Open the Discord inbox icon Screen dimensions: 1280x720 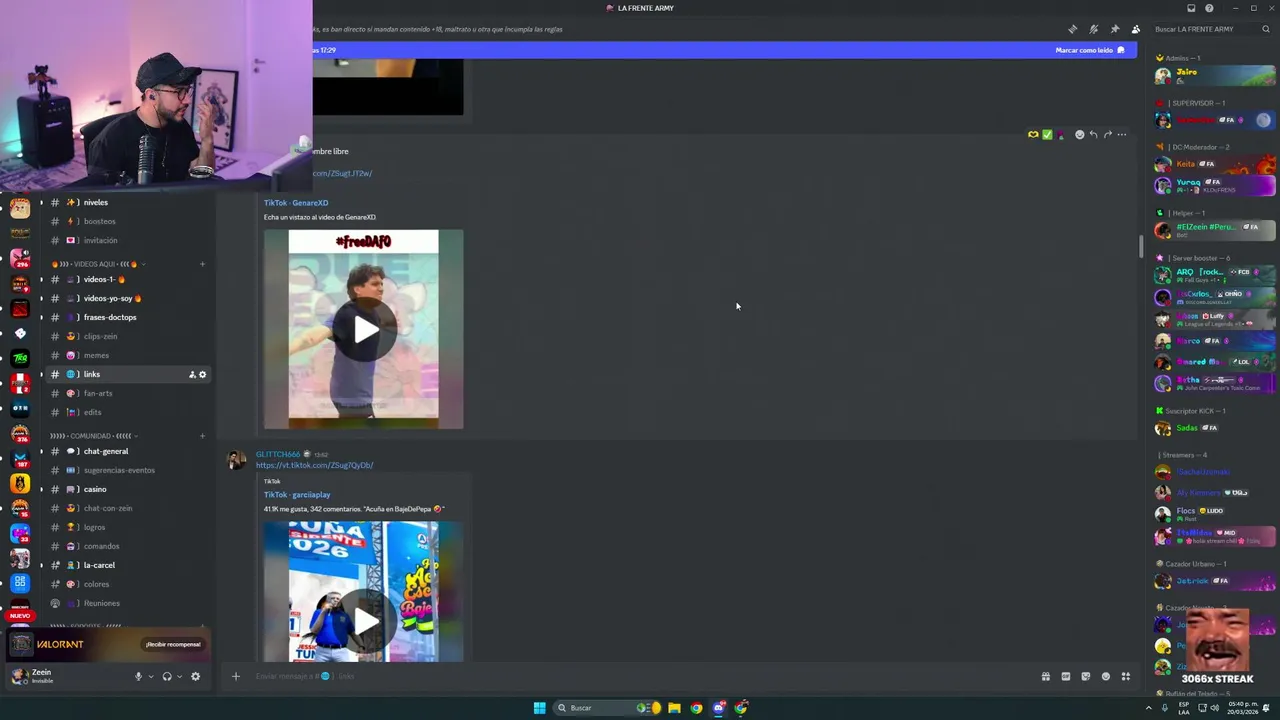(x=1191, y=8)
